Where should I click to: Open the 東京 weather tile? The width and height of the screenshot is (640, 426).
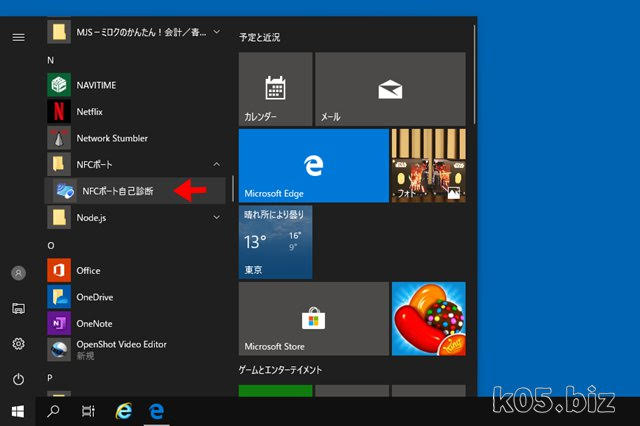276,242
